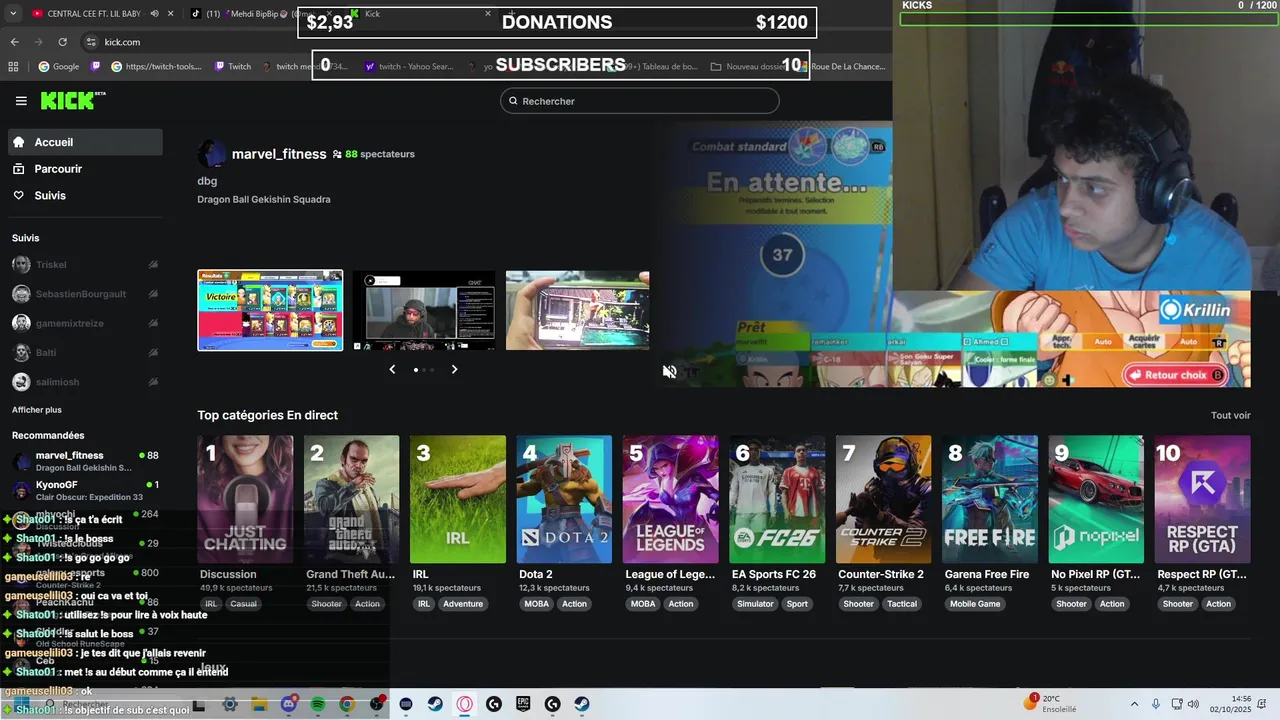
Task: Open salimiosh avatar in followed list
Action: click(x=21, y=382)
